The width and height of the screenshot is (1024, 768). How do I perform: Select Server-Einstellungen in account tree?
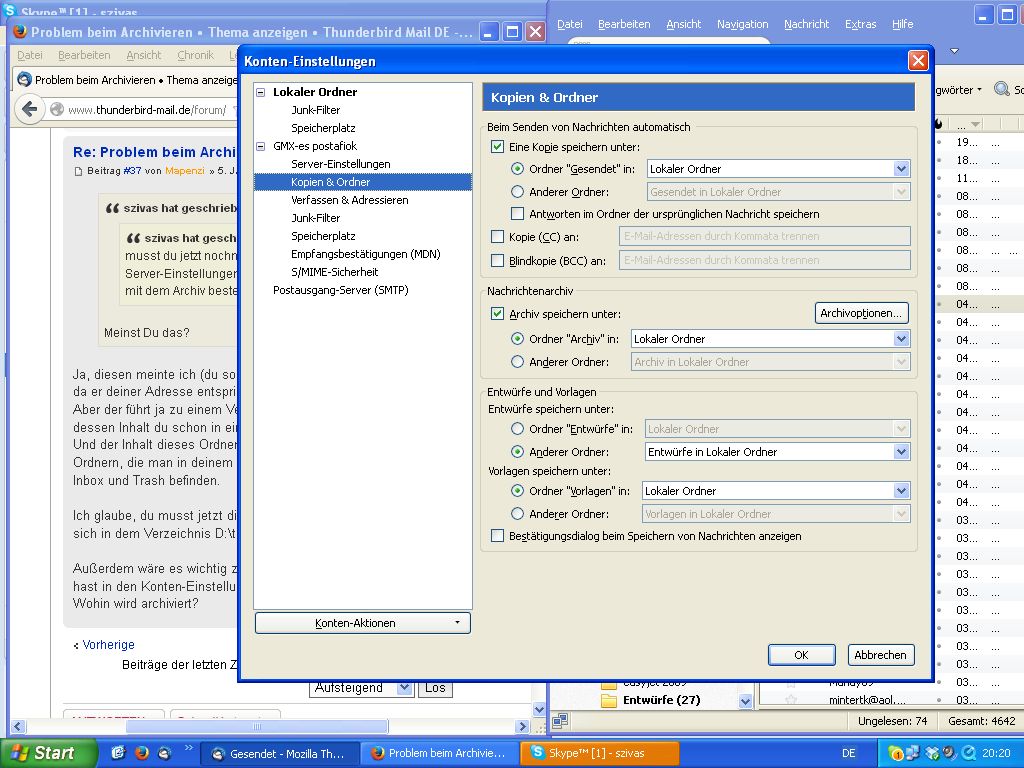coord(340,164)
